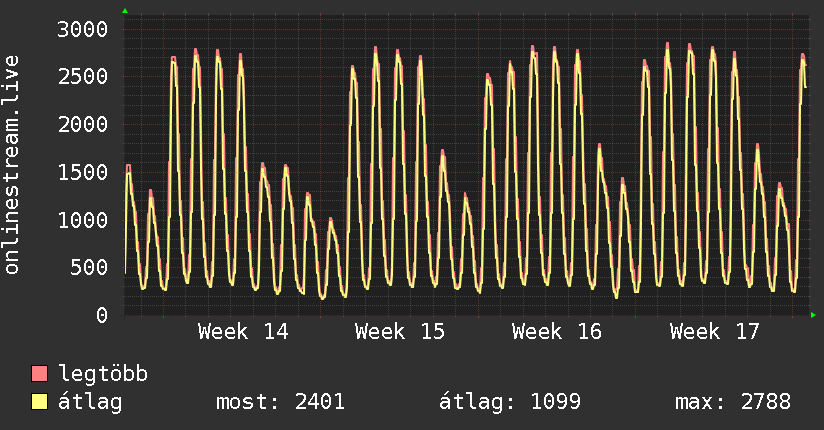Click the 'most: 2401' value
The image size is (824, 430).
[x=281, y=402]
